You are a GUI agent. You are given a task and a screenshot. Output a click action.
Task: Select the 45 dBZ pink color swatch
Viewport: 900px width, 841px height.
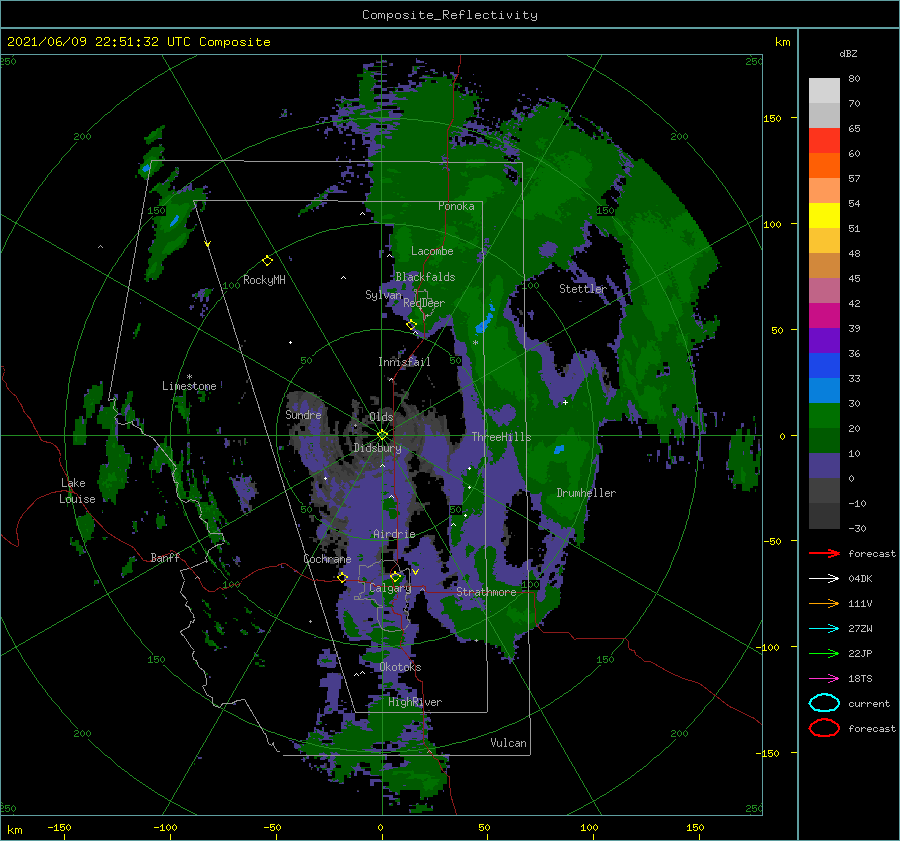pyautogui.click(x=824, y=290)
